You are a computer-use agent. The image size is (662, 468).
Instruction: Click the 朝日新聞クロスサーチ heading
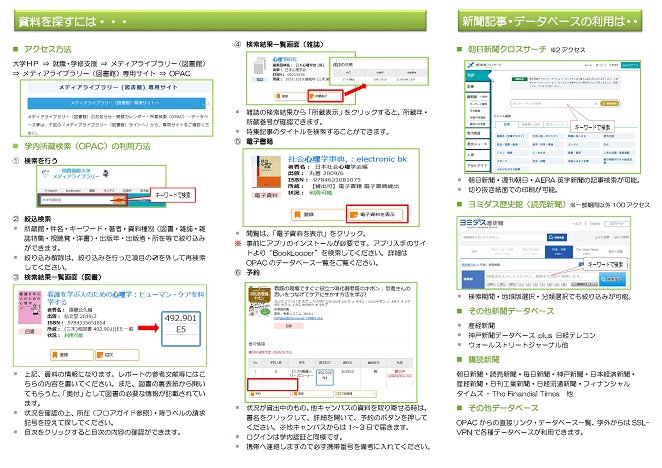[x=507, y=49]
